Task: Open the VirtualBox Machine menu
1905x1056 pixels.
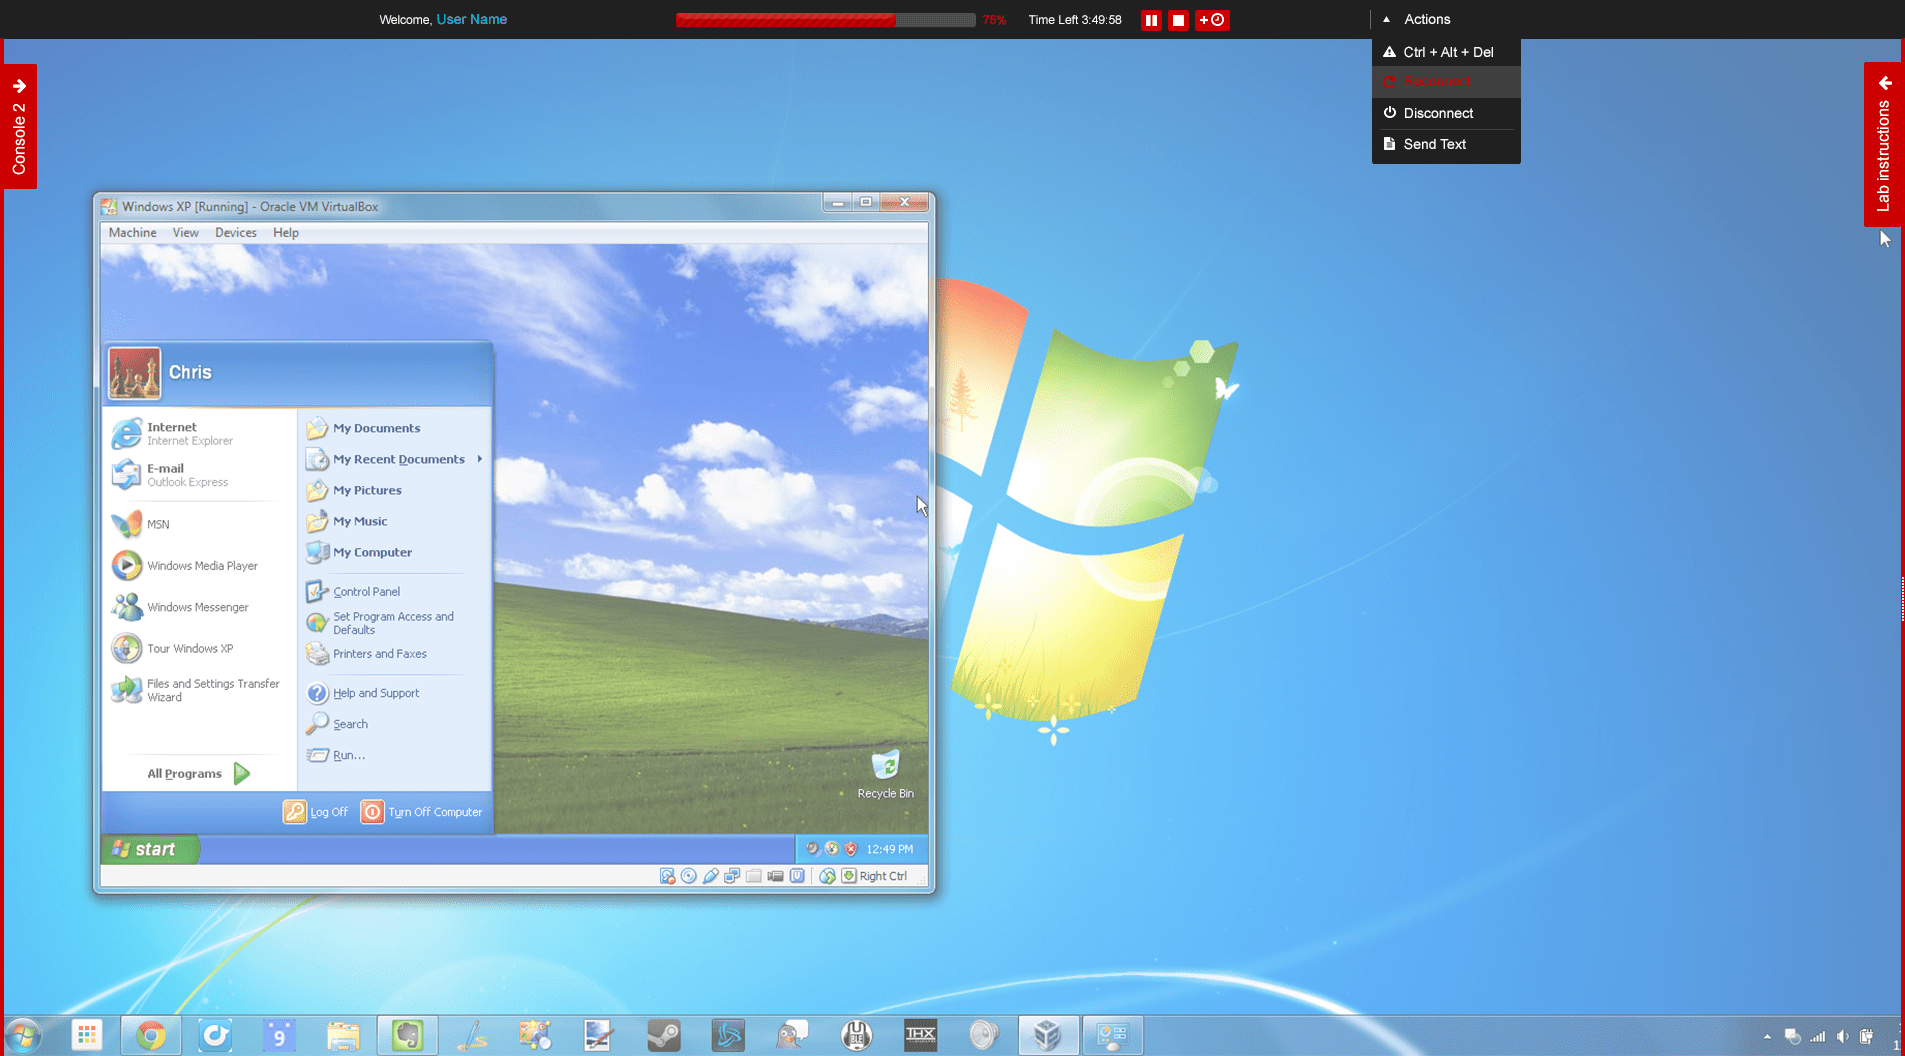Action: 132,232
